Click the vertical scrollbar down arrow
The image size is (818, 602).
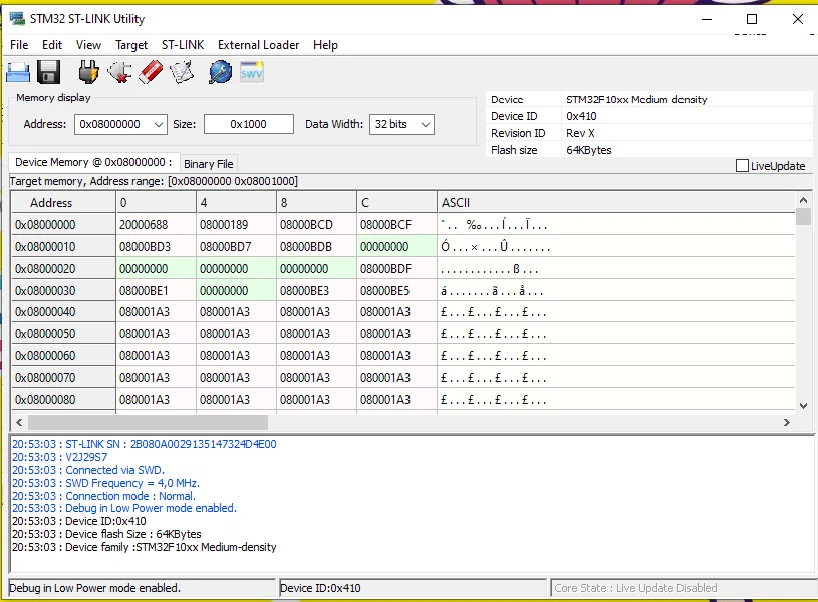pos(803,406)
